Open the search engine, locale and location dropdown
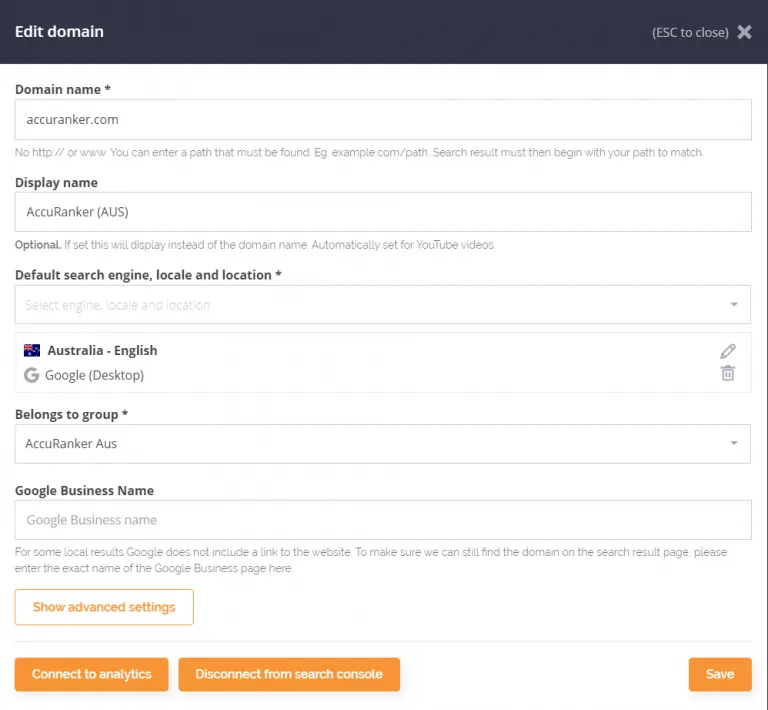This screenshot has width=768, height=710. pyautogui.click(x=383, y=305)
